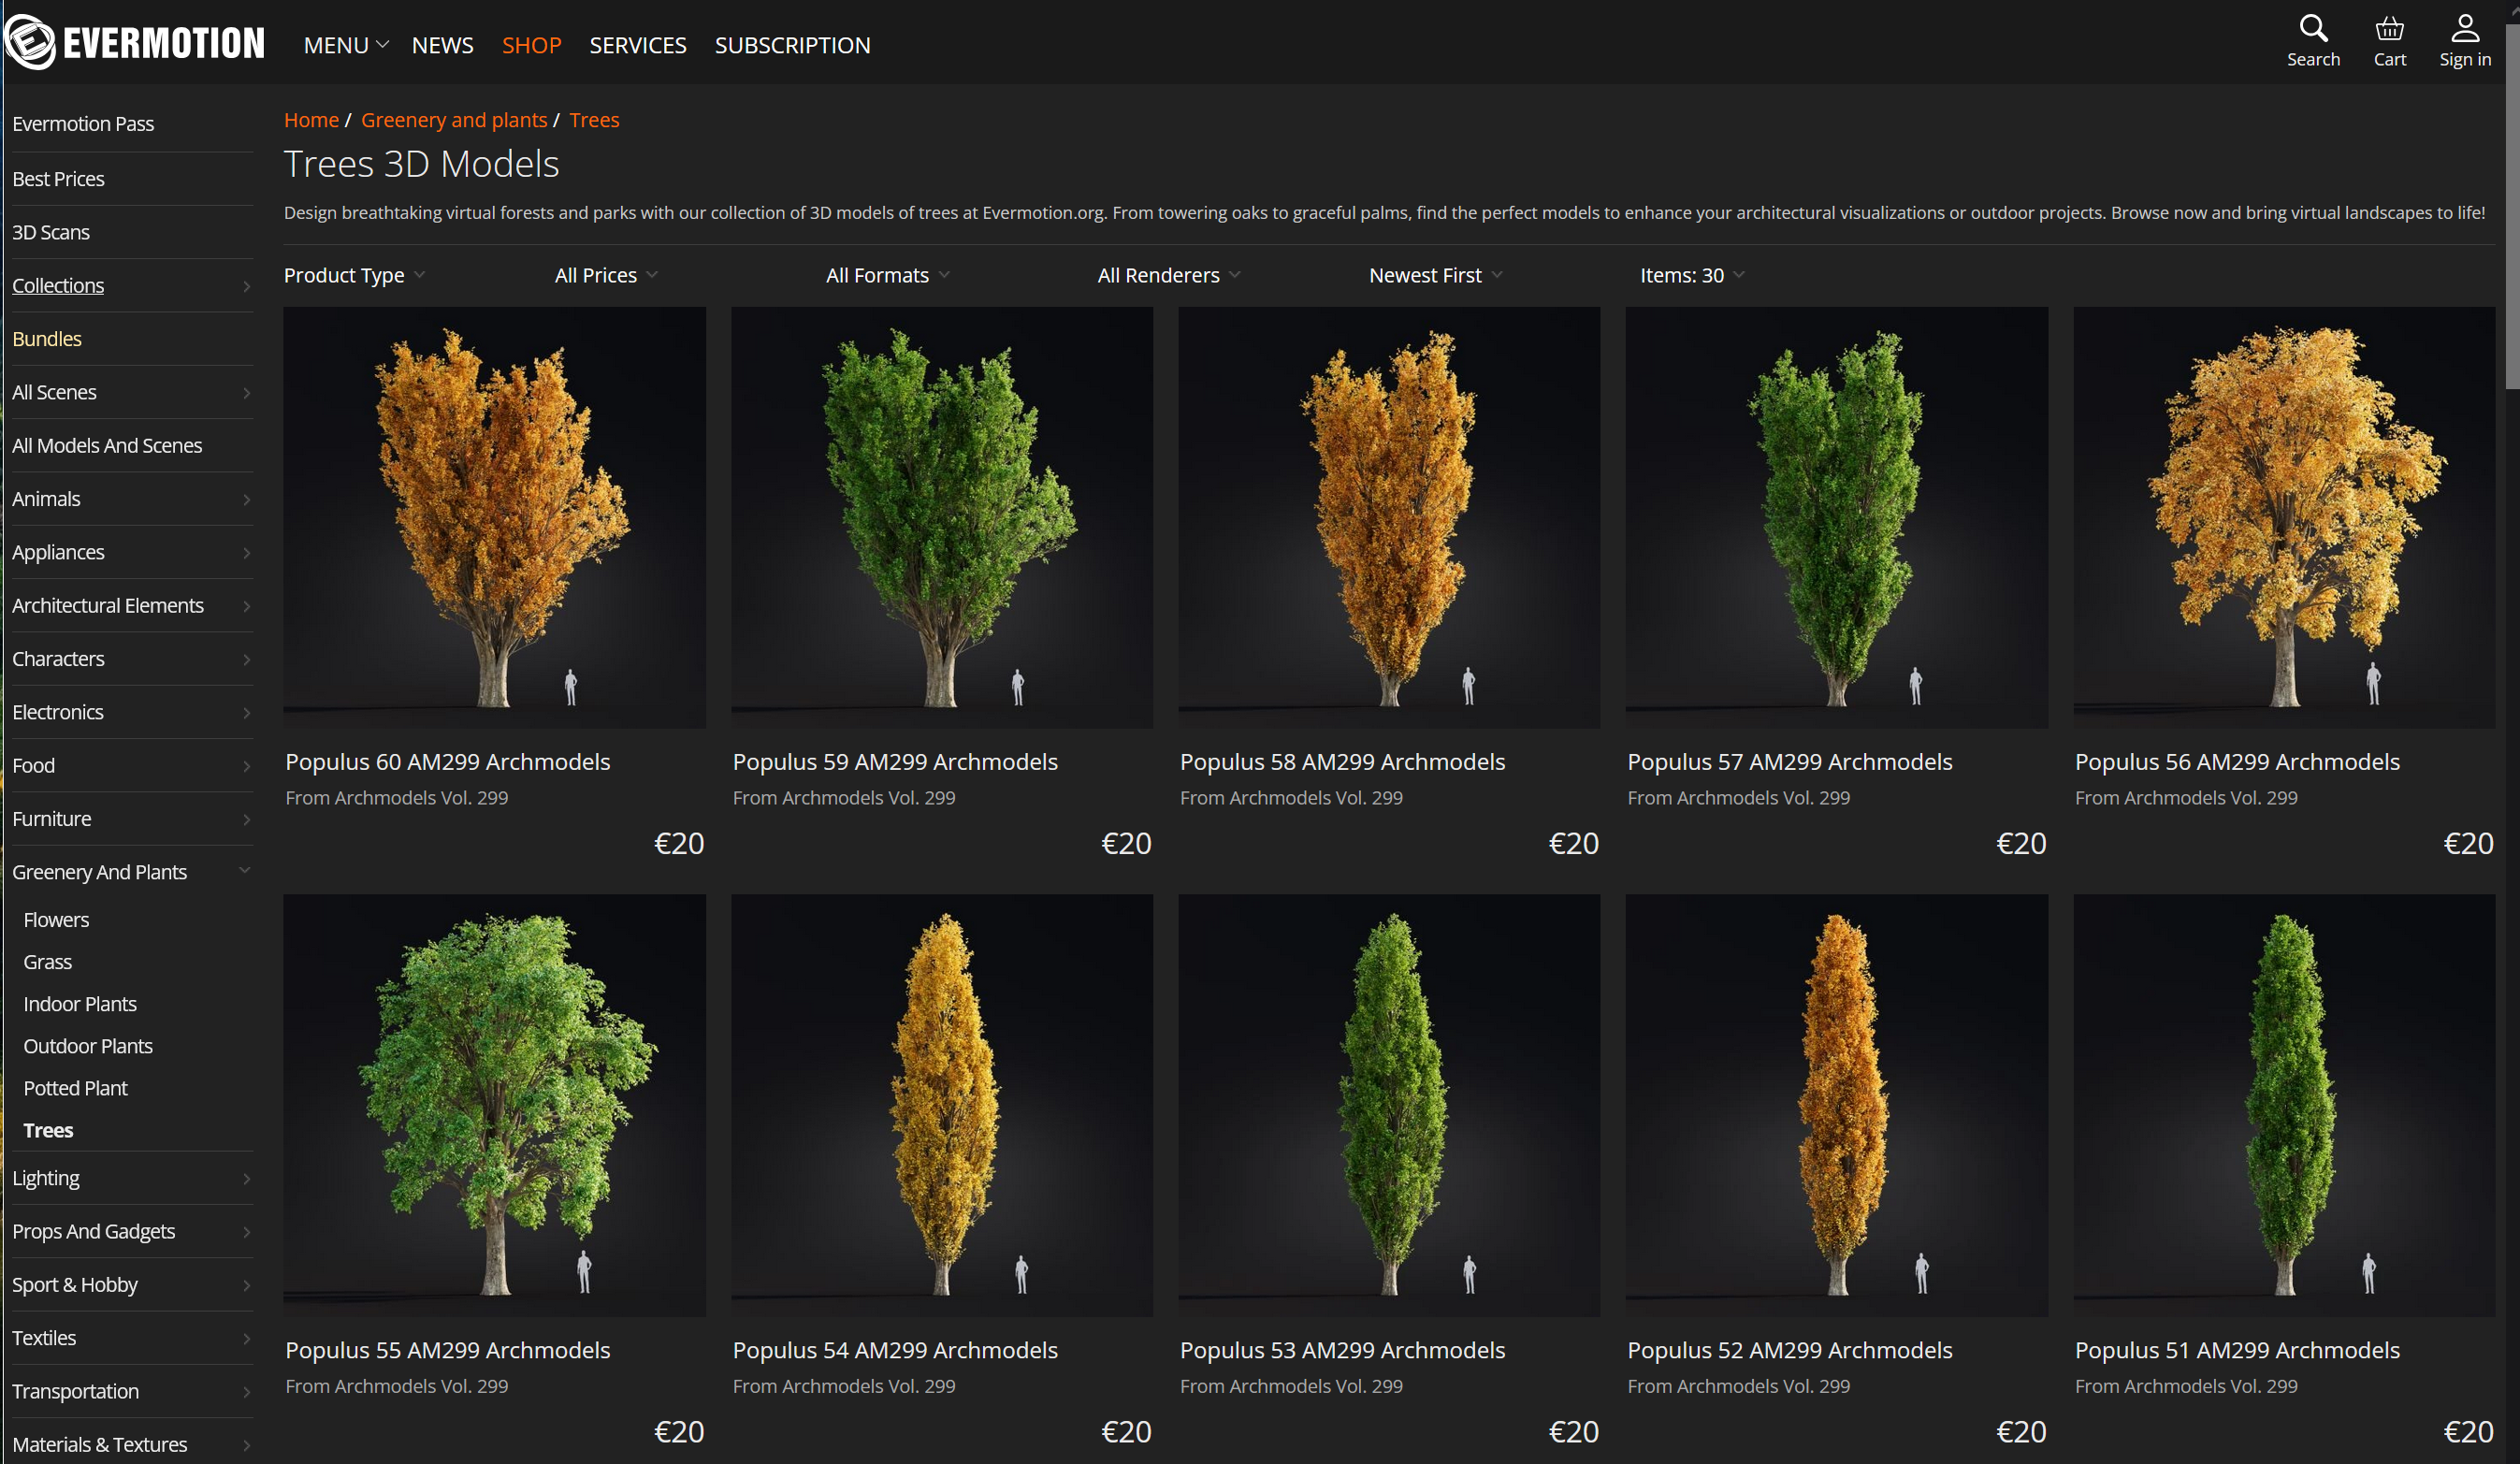
Task: Expand the Food category chevron
Action: [x=246, y=766]
